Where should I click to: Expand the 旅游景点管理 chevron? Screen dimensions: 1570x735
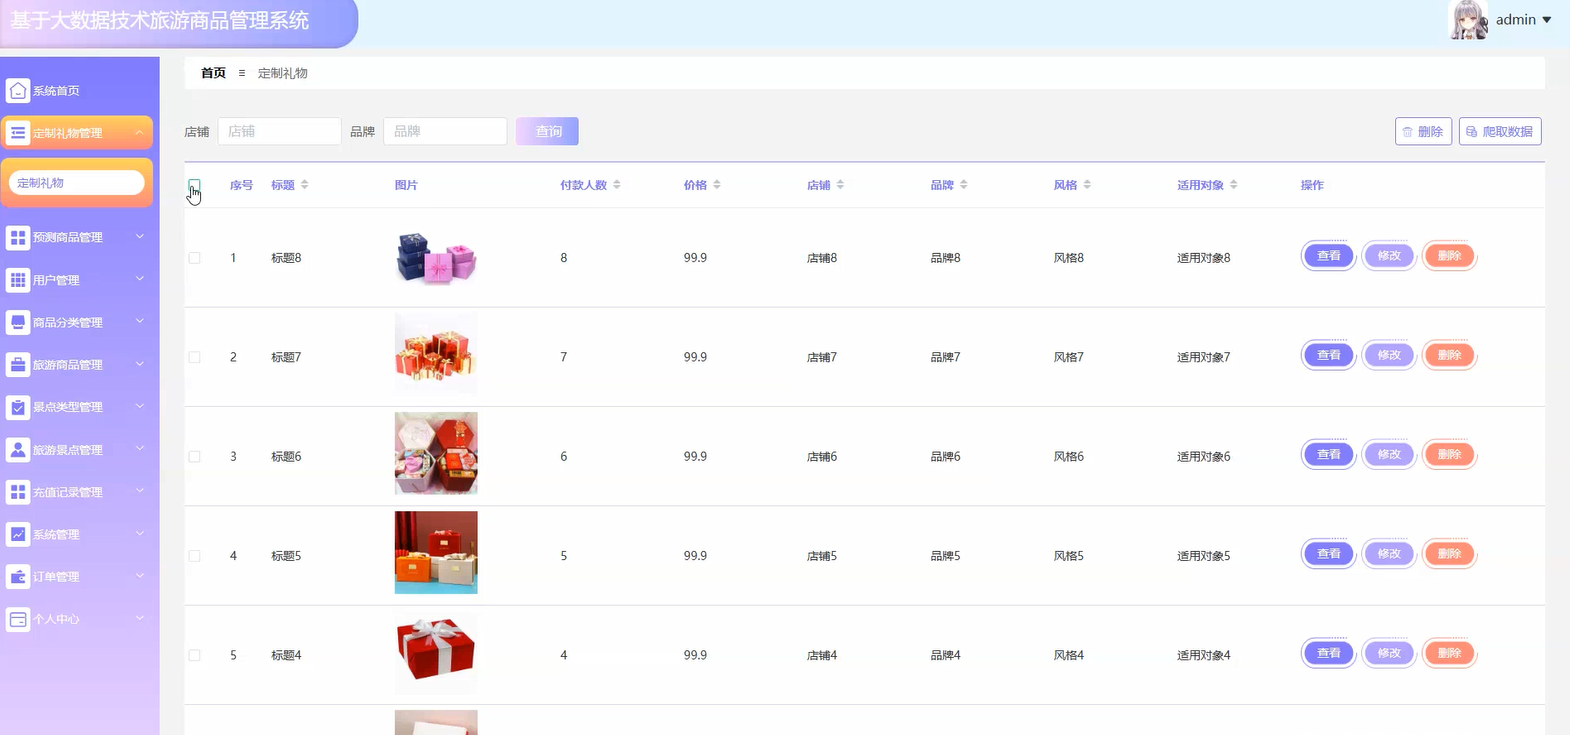140,449
